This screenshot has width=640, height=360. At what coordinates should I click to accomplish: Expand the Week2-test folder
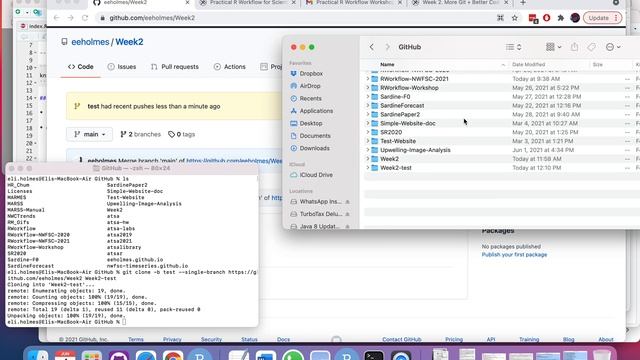click(368, 168)
